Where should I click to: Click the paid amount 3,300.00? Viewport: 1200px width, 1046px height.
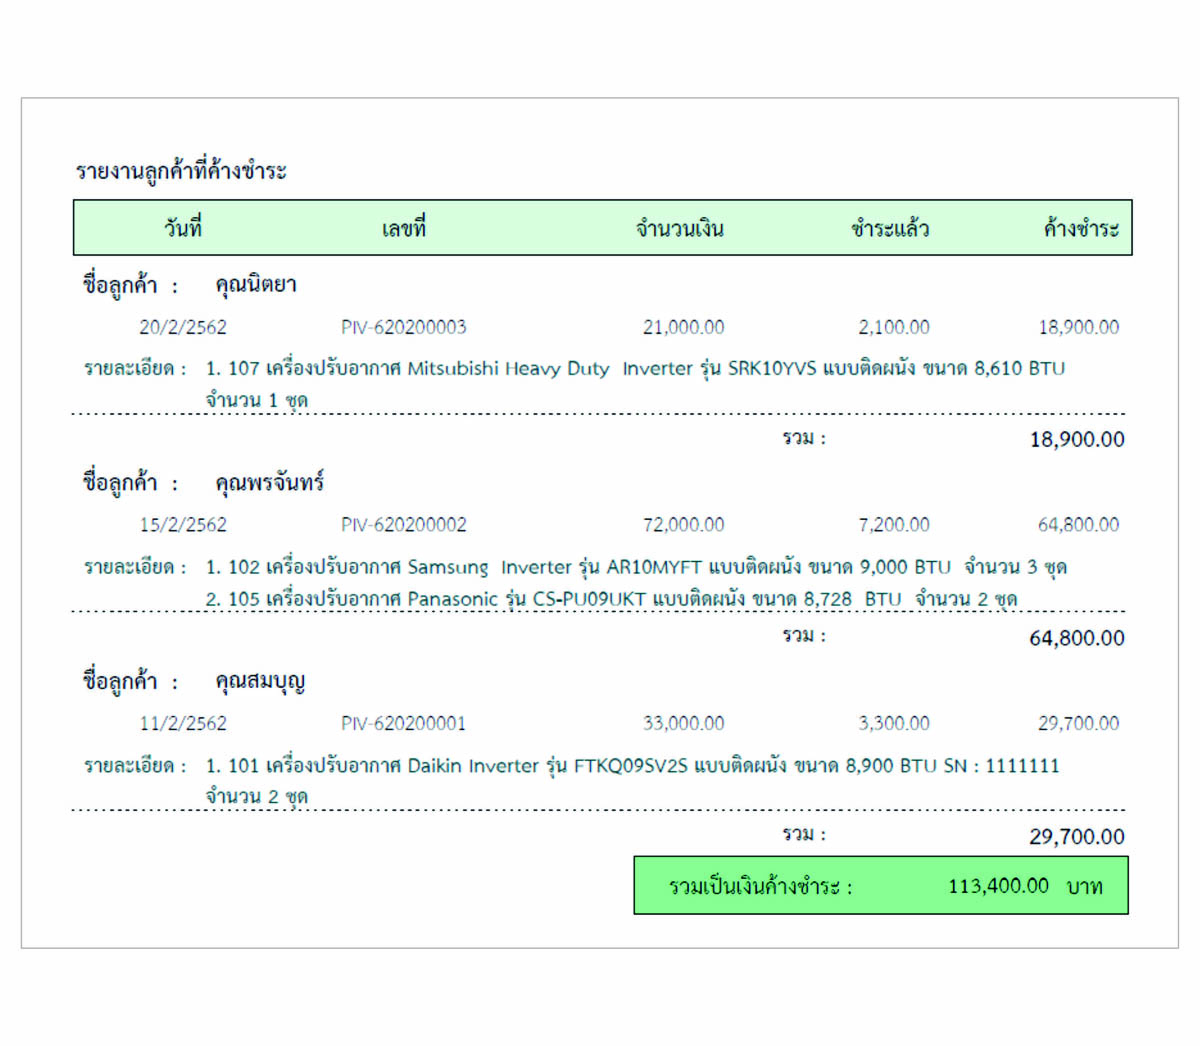(x=893, y=723)
